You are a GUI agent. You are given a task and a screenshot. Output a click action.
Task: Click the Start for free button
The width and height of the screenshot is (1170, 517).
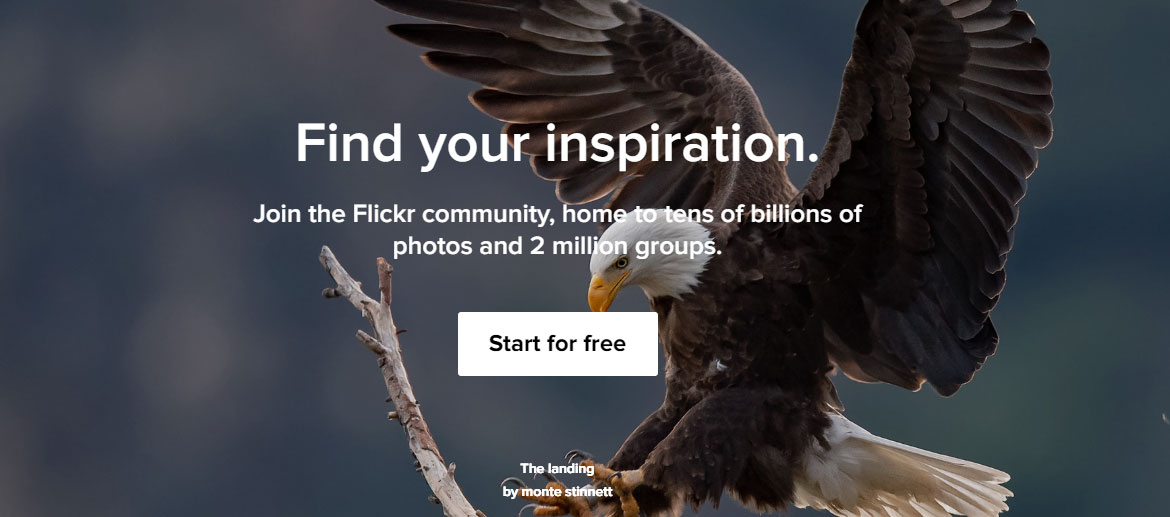557,343
